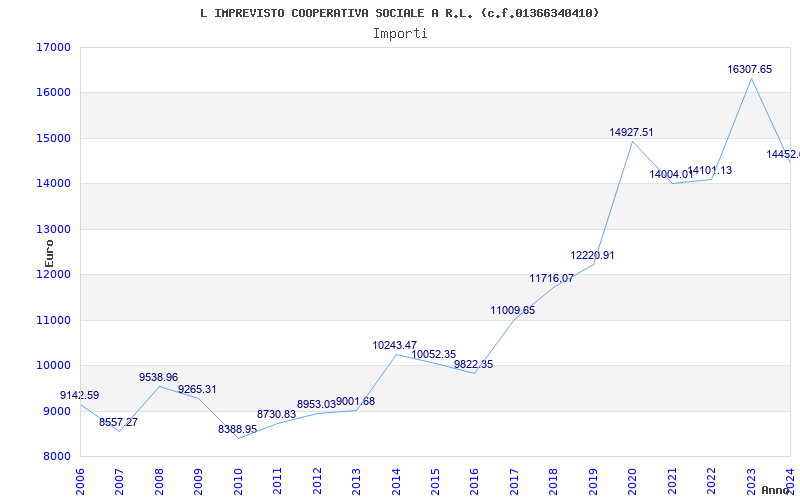Click the data label 11009.65
This screenshot has height=500, width=800.
tap(513, 310)
